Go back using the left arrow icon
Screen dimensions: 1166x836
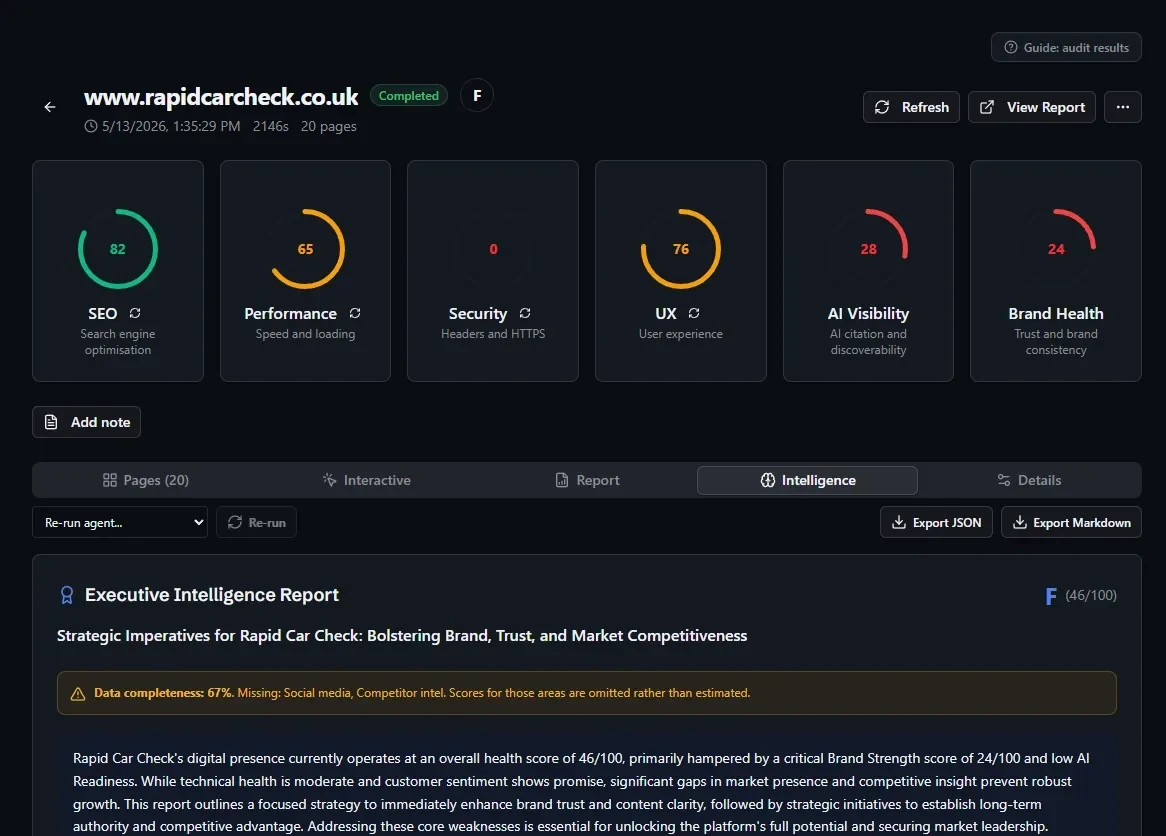coord(50,107)
